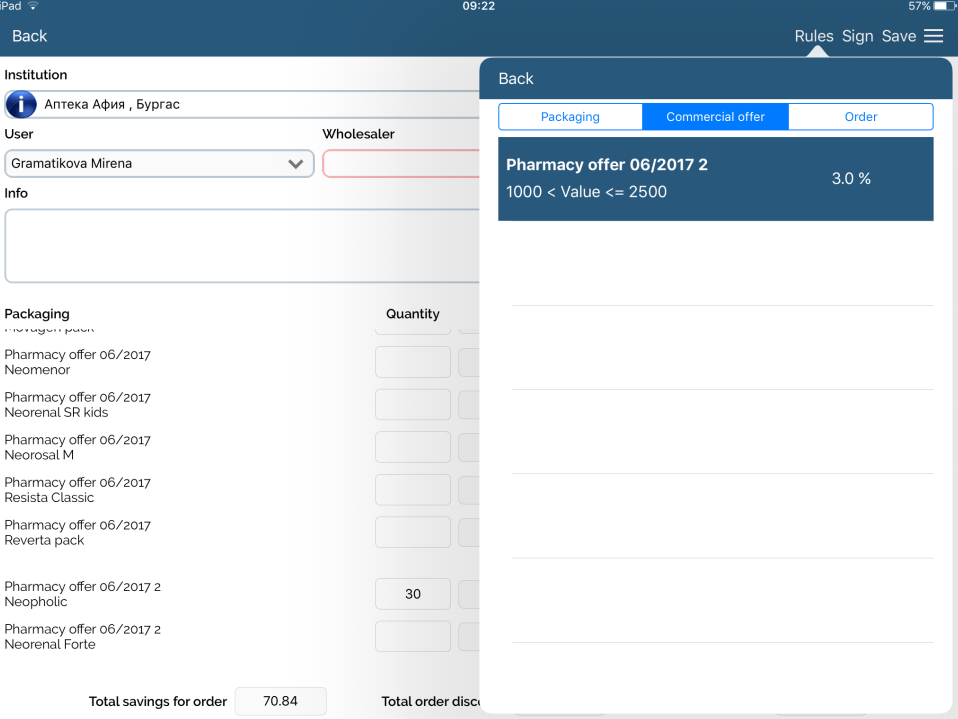
Task: Select the Commercial offer tab
Action: point(715,117)
